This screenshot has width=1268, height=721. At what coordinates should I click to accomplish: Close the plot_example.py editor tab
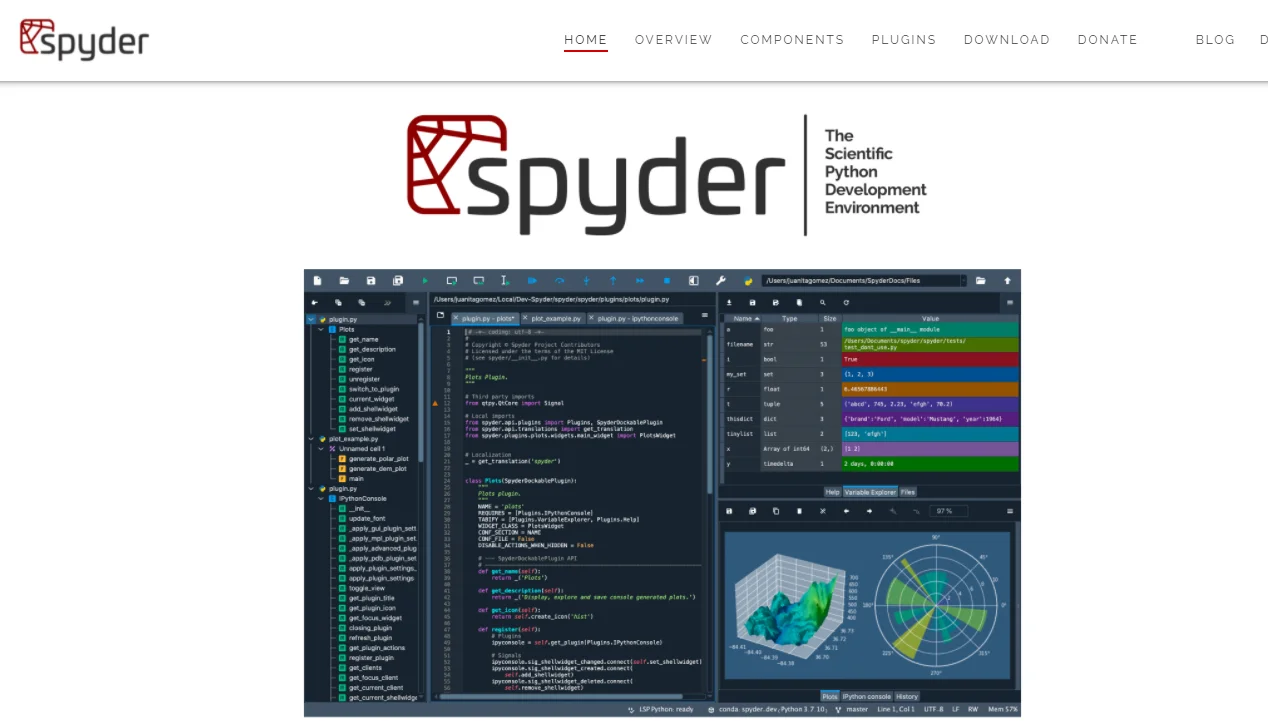(523, 318)
